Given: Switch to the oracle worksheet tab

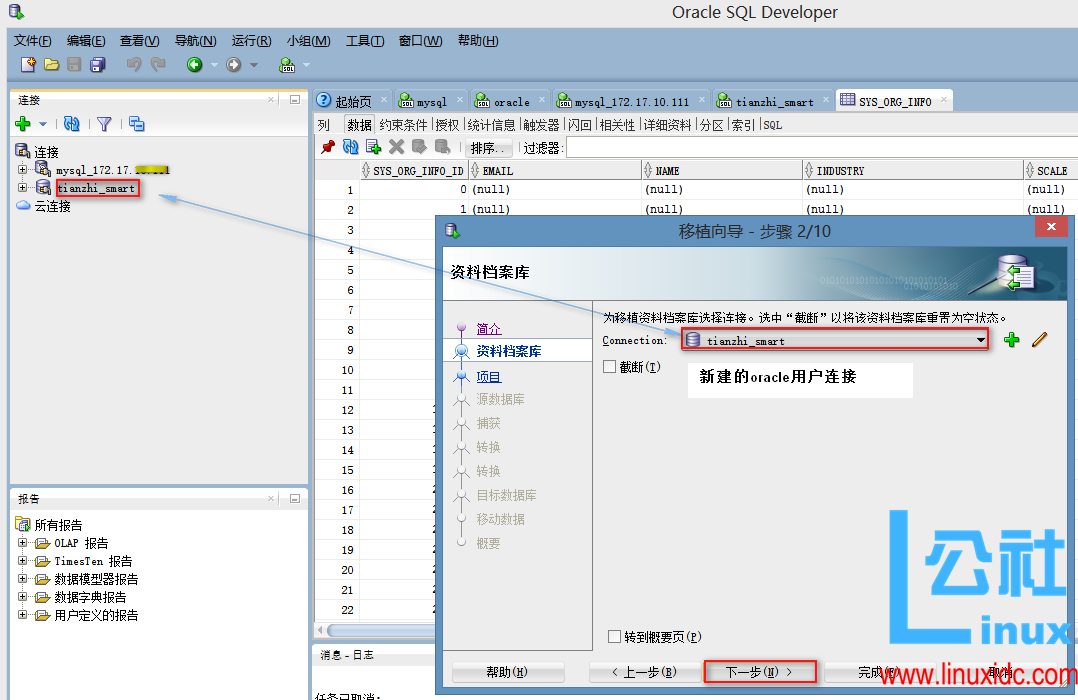Looking at the screenshot, I should coord(512,102).
